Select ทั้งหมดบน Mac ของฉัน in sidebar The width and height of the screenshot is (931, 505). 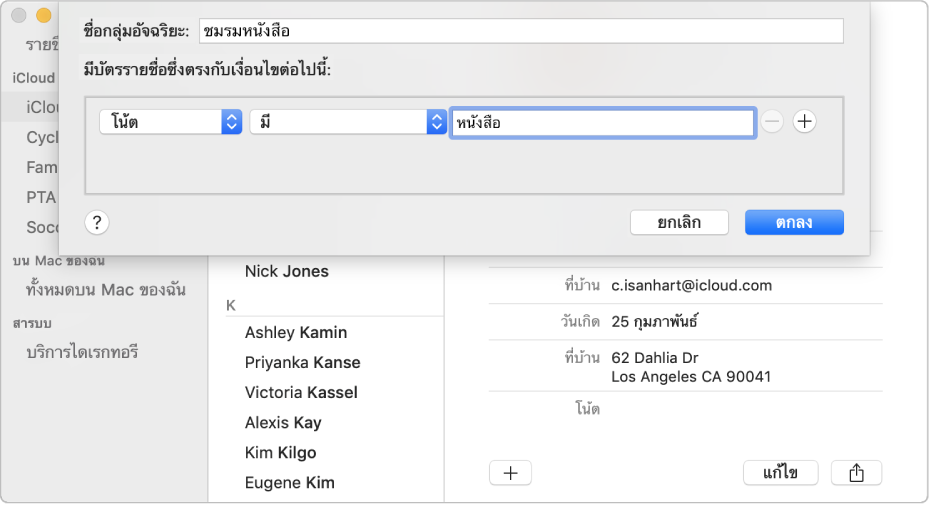[x=106, y=290]
